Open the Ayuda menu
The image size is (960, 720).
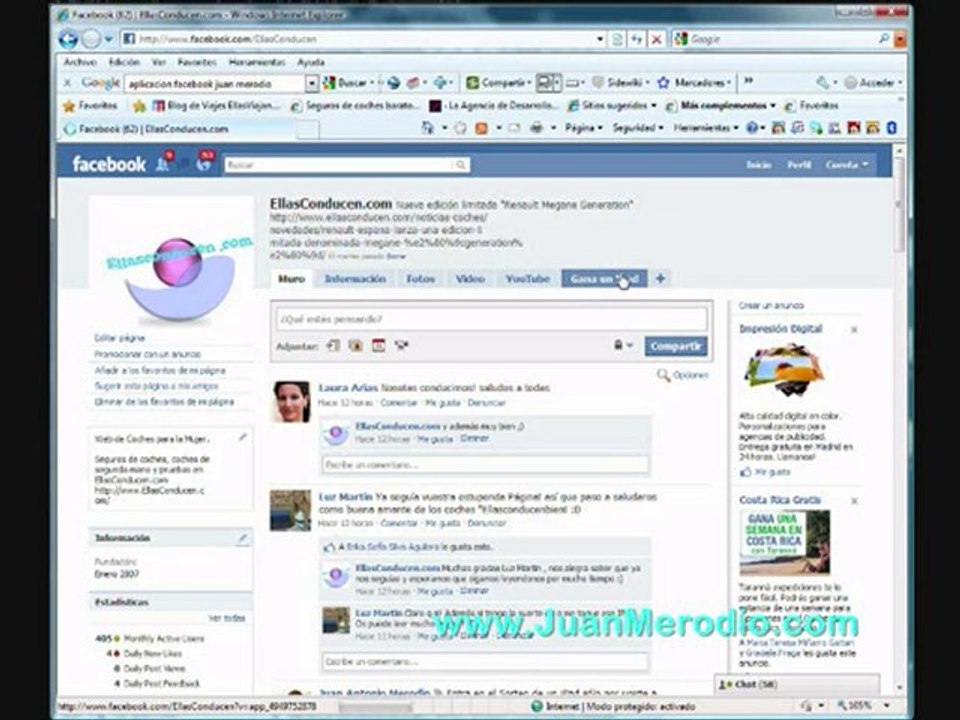pos(311,62)
